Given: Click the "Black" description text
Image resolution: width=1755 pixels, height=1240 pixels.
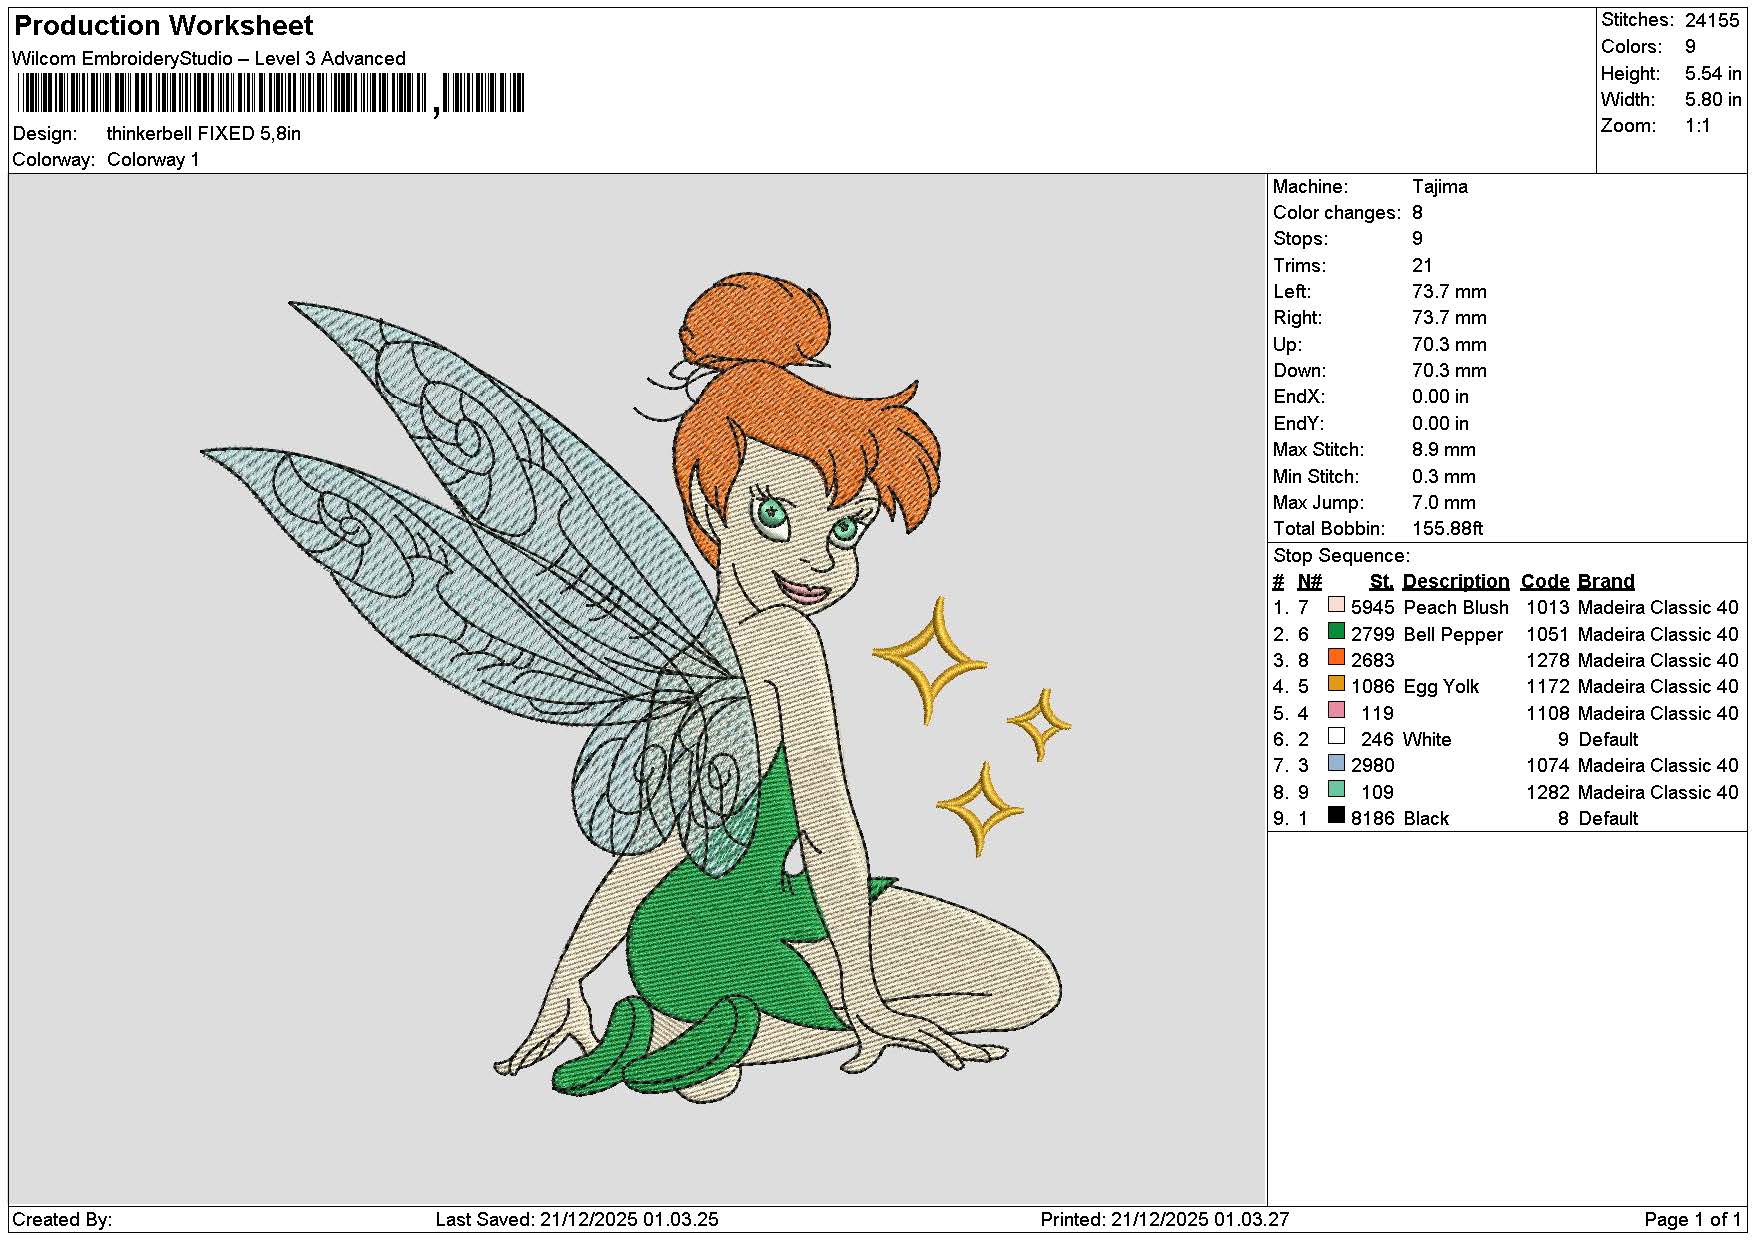Looking at the screenshot, I should click(1426, 819).
